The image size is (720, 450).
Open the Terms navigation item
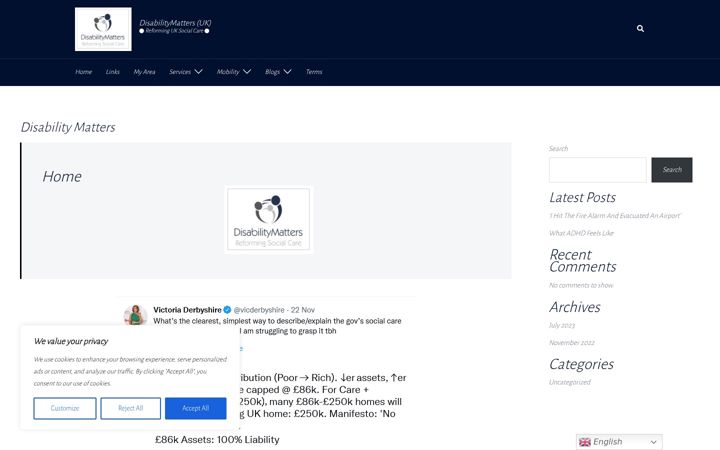tap(314, 72)
